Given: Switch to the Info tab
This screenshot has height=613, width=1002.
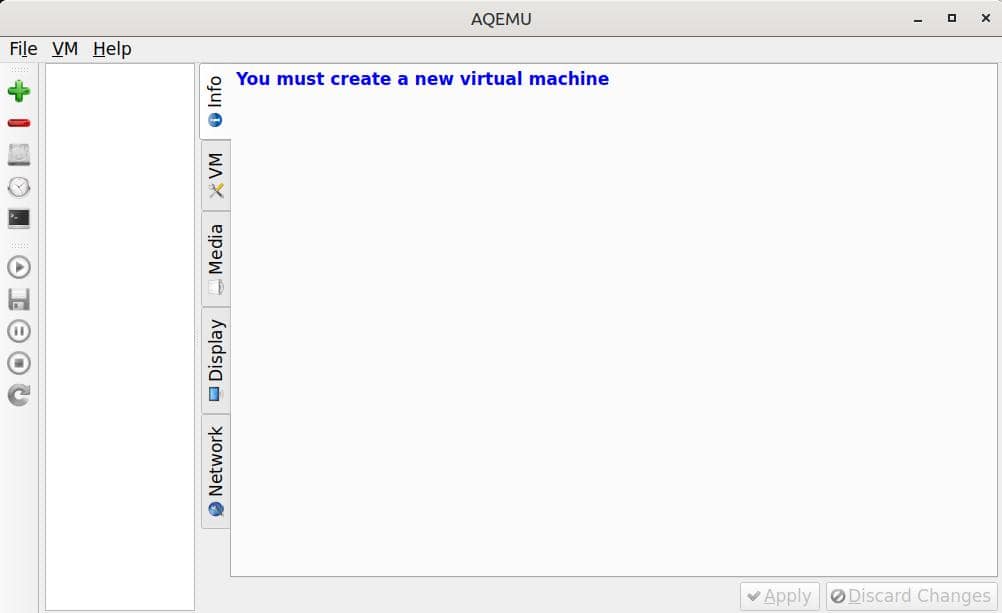Looking at the screenshot, I should point(215,102).
